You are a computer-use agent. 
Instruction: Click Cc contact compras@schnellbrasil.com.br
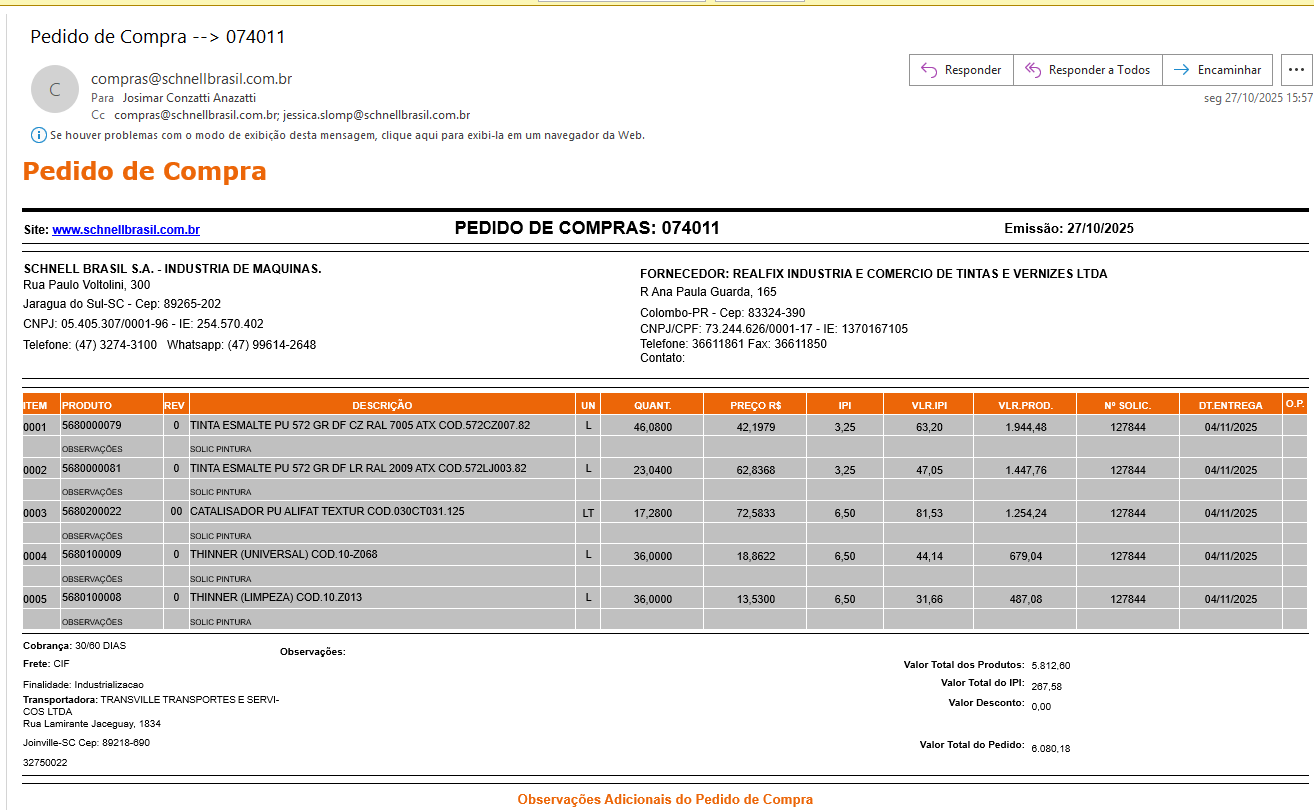point(196,115)
